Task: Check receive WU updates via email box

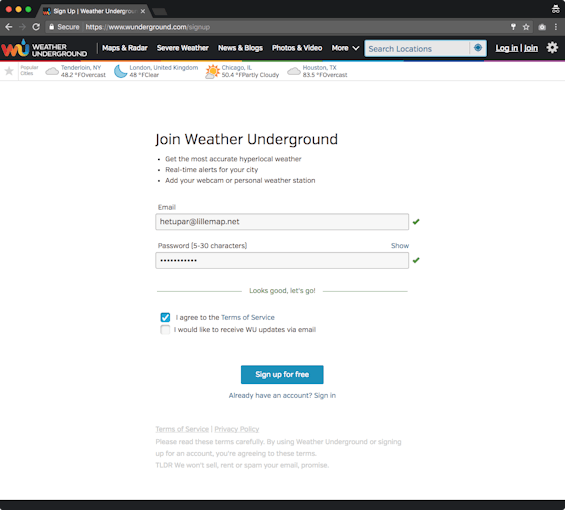Action: click(165, 329)
